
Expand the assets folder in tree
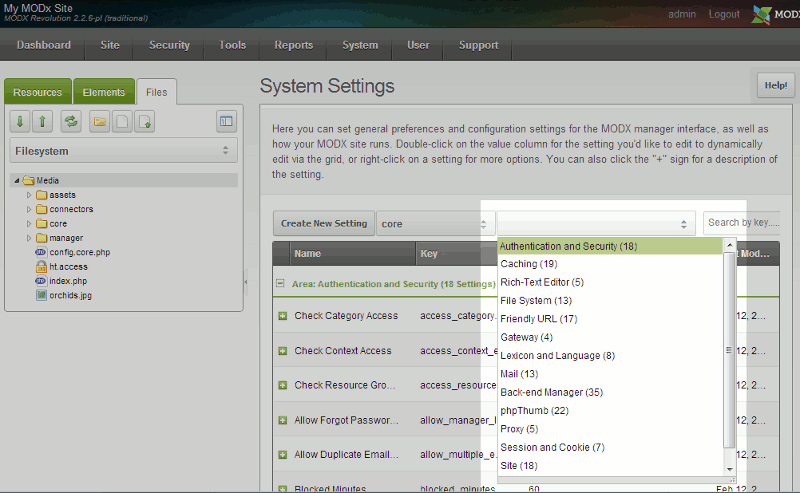point(29,195)
